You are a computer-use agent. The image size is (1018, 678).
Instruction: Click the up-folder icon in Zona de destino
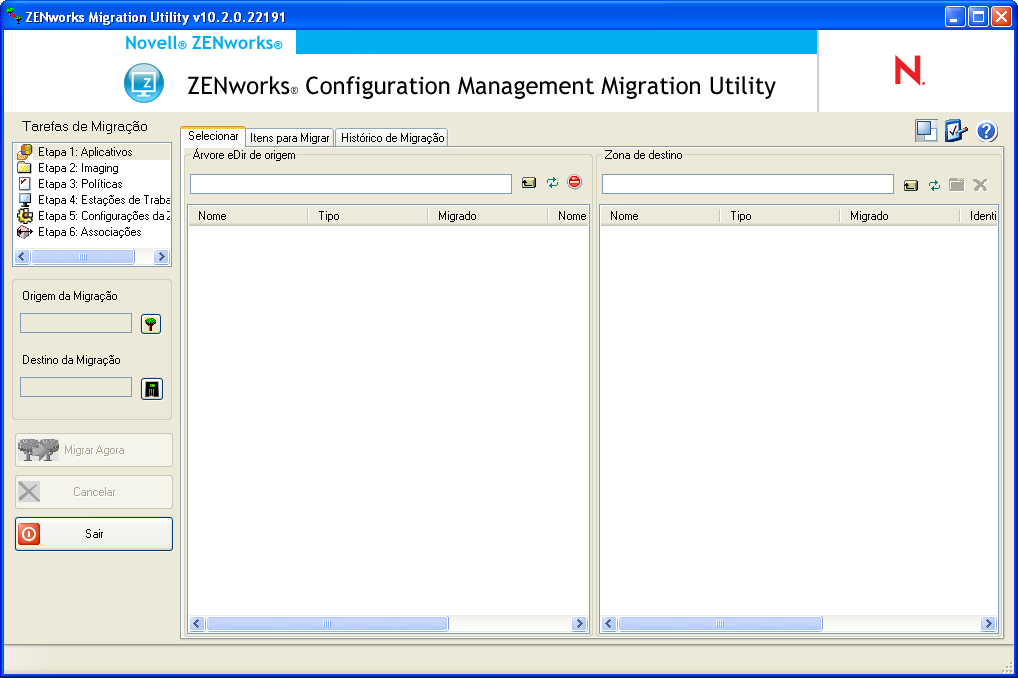click(x=911, y=185)
